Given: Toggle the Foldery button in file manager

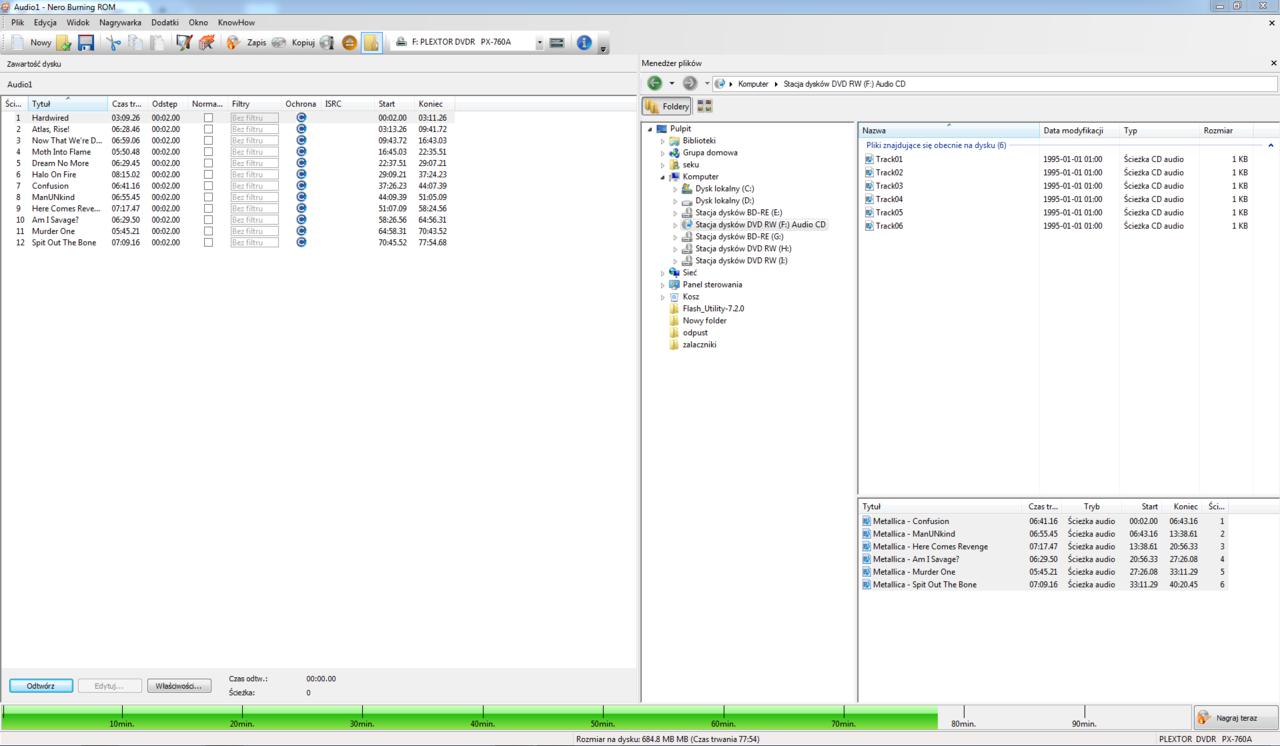Looking at the screenshot, I should click(x=666, y=106).
